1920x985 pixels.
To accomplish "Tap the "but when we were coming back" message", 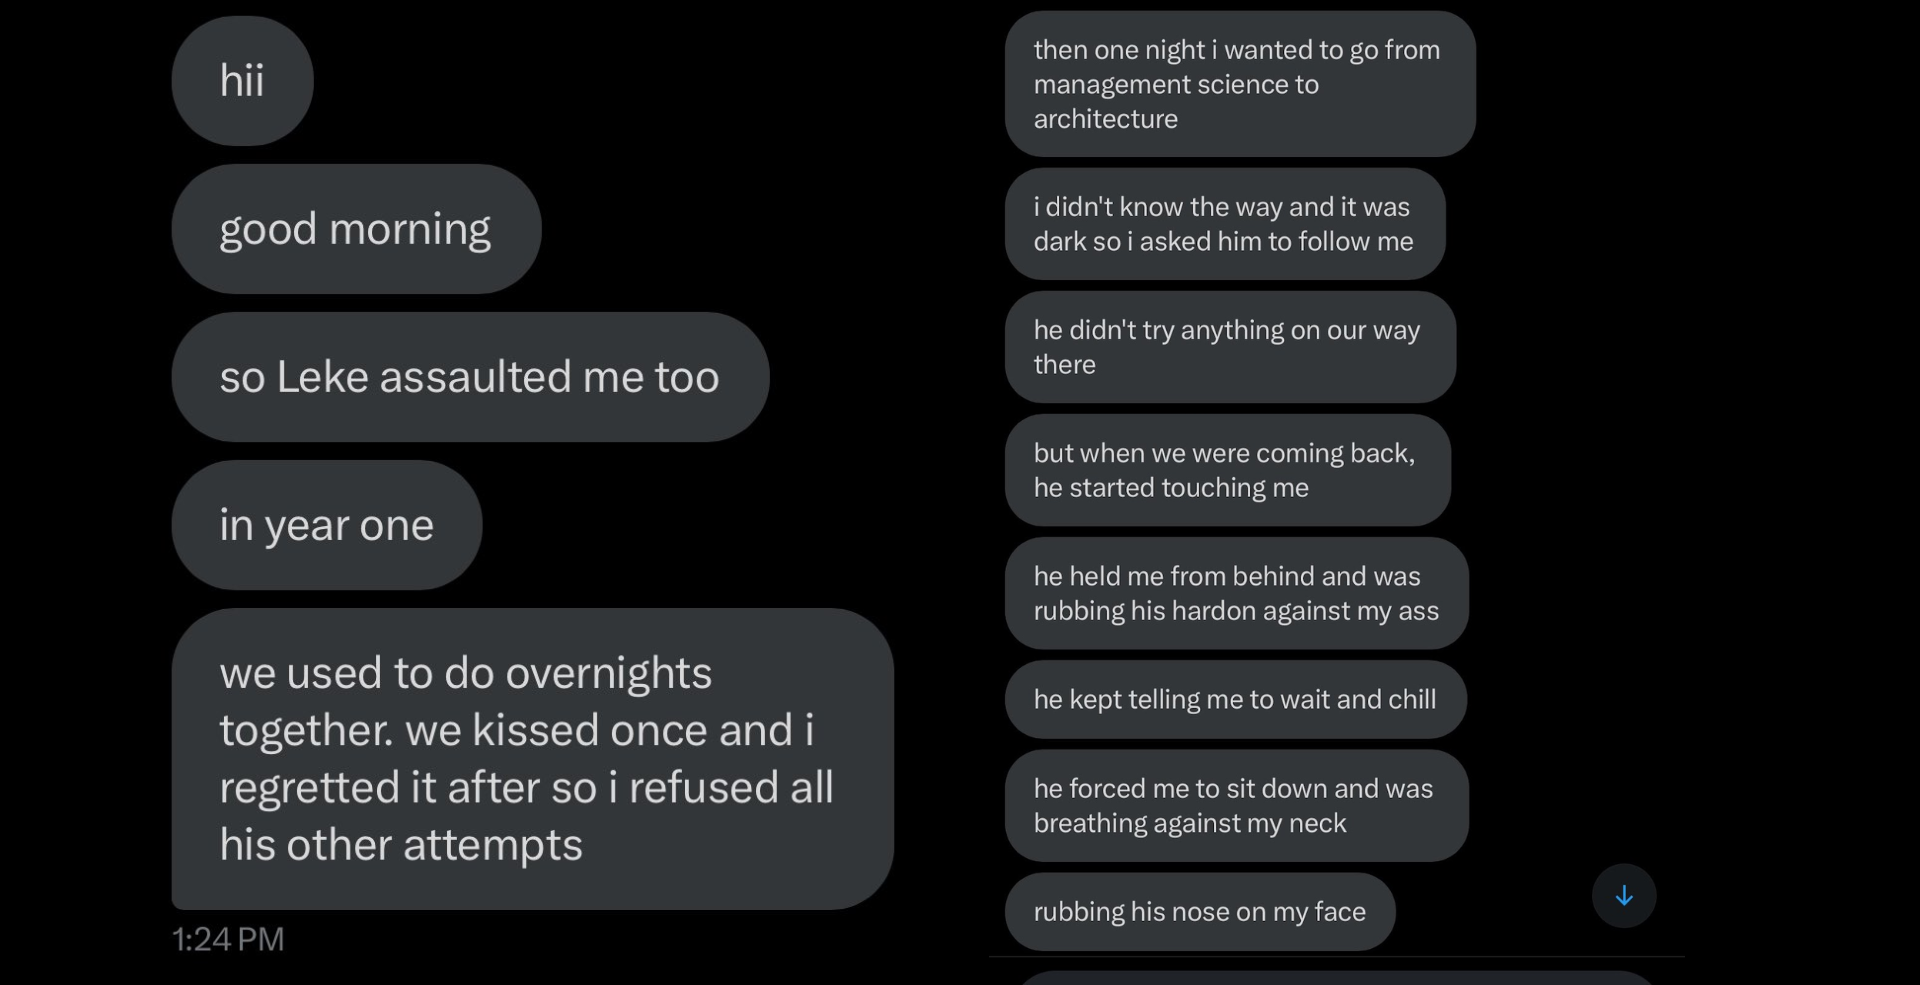I will pyautogui.click(x=1226, y=470).
